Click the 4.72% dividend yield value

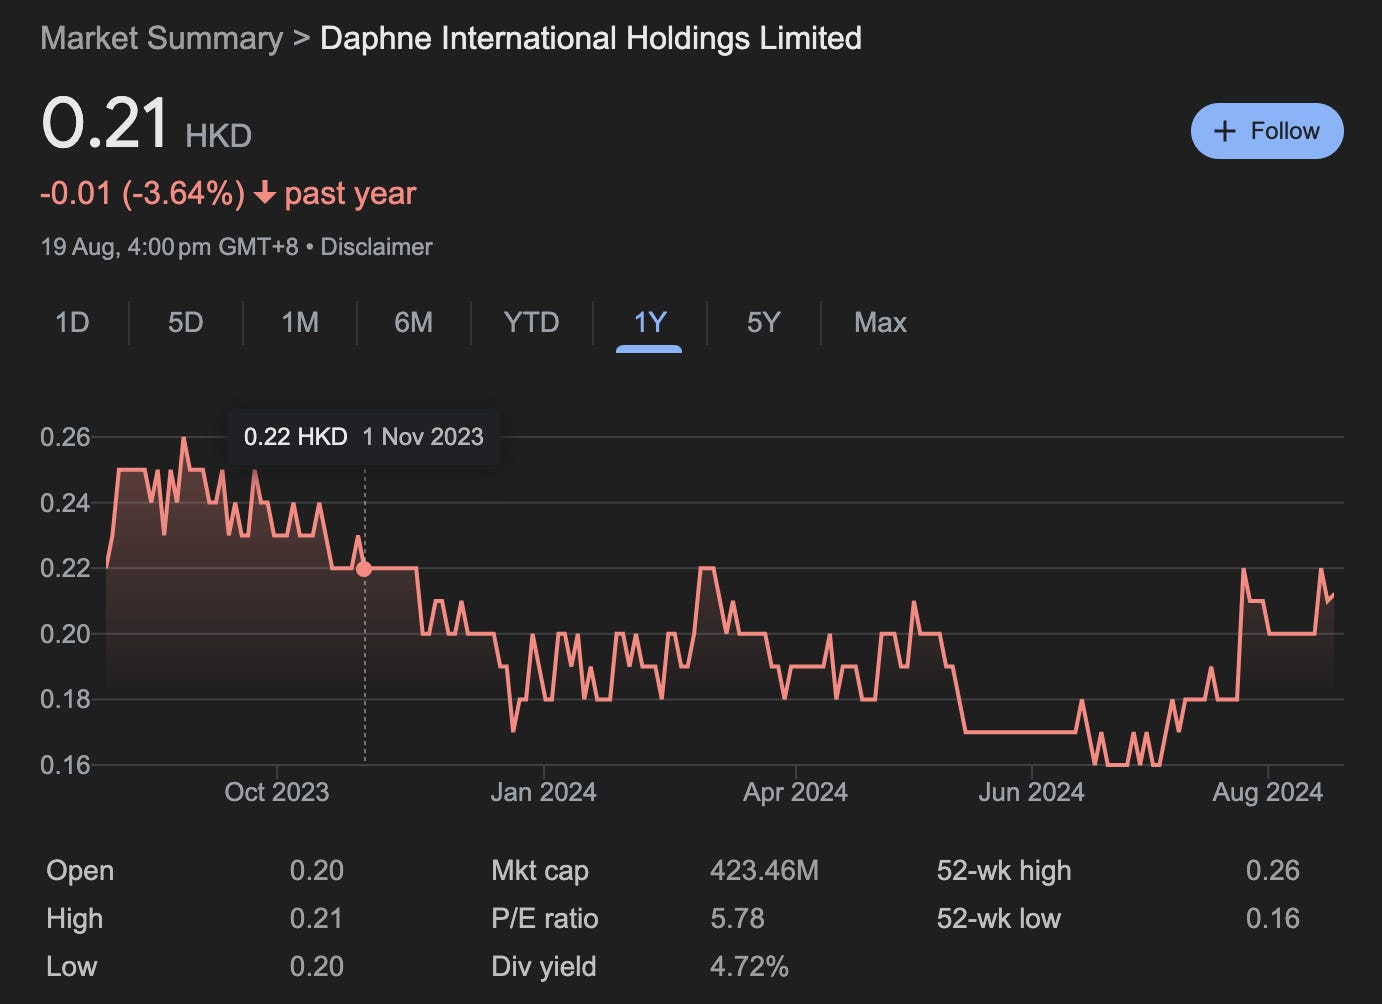pos(749,967)
